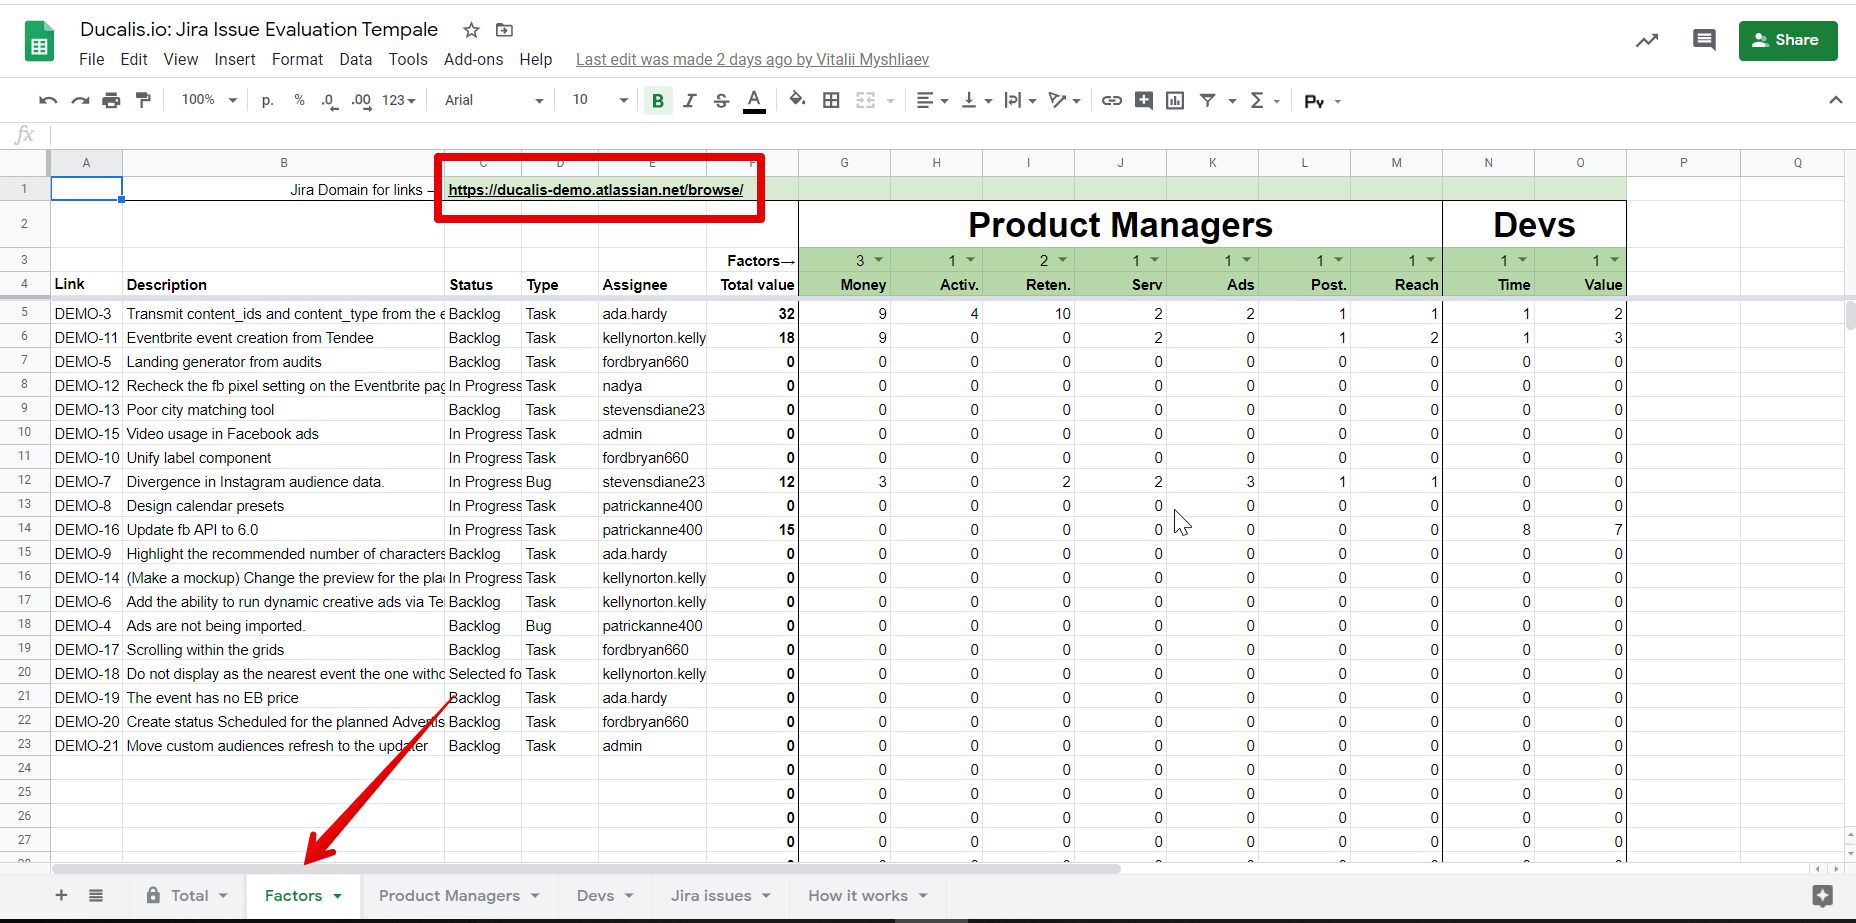Open the Arial font dropdown
Viewport: 1856px width, 923px height.
[x=494, y=100]
